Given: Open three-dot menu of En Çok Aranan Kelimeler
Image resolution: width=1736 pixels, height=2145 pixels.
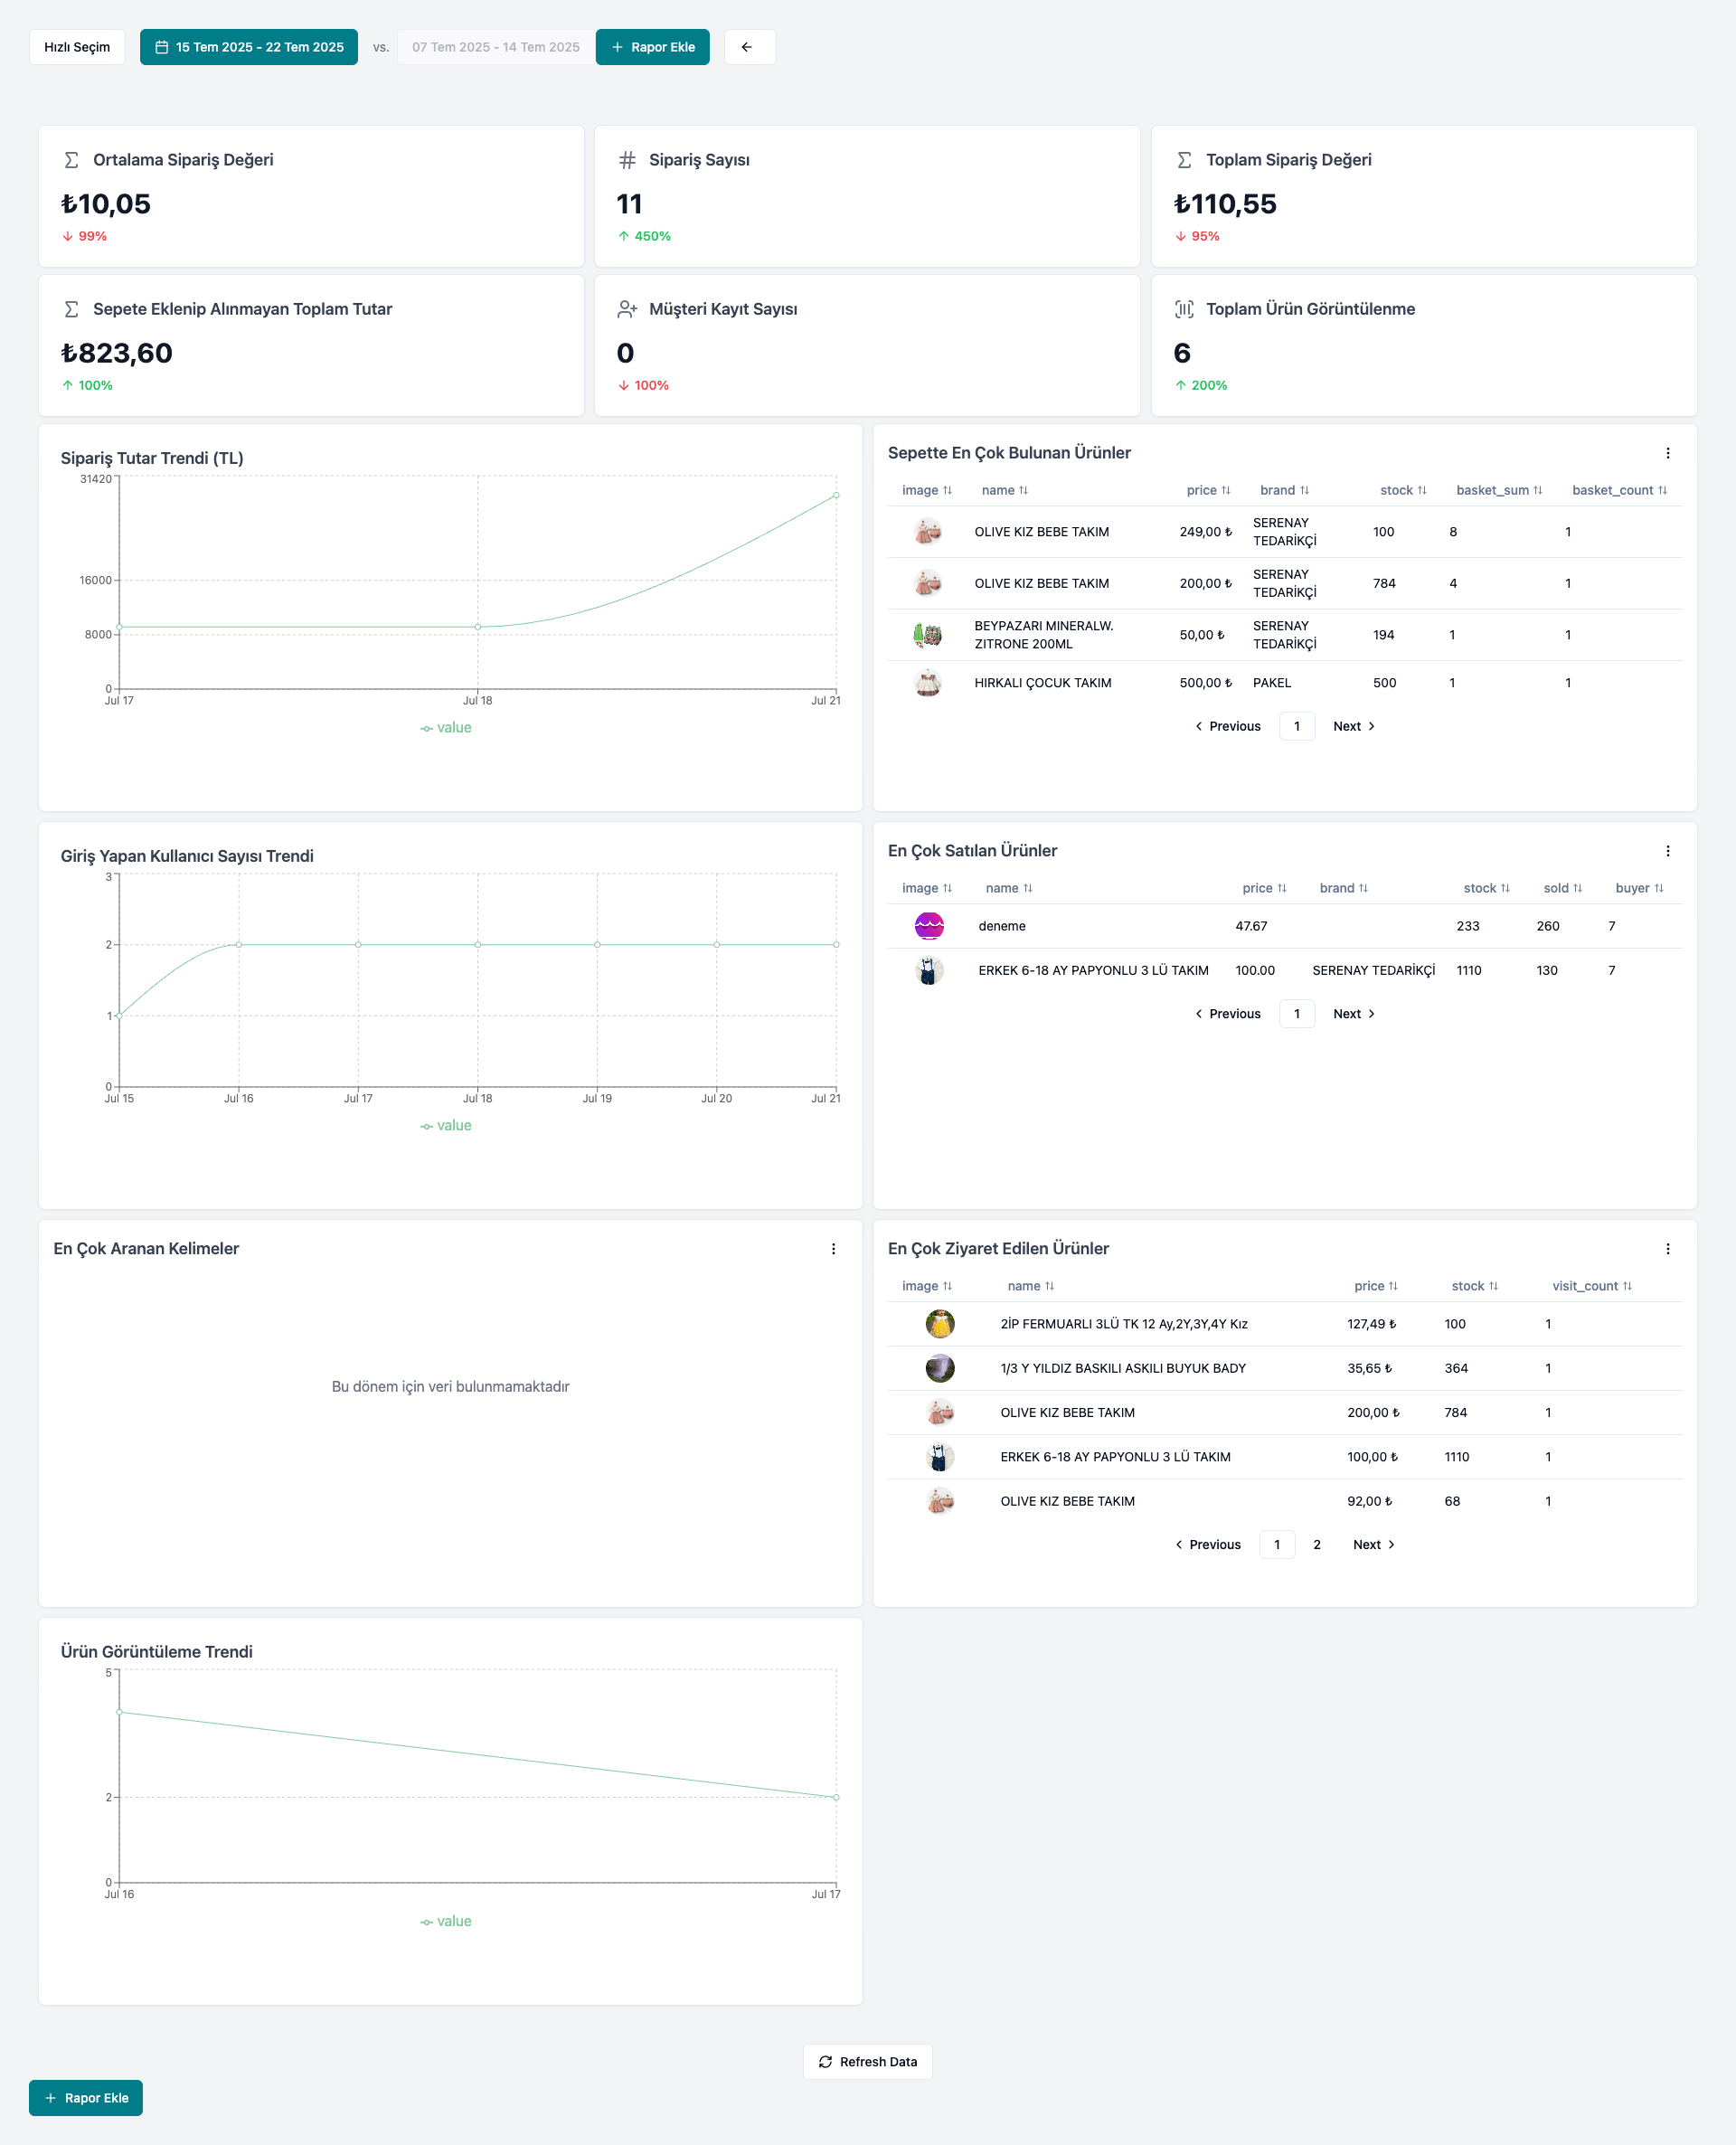Looking at the screenshot, I should pos(833,1249).
